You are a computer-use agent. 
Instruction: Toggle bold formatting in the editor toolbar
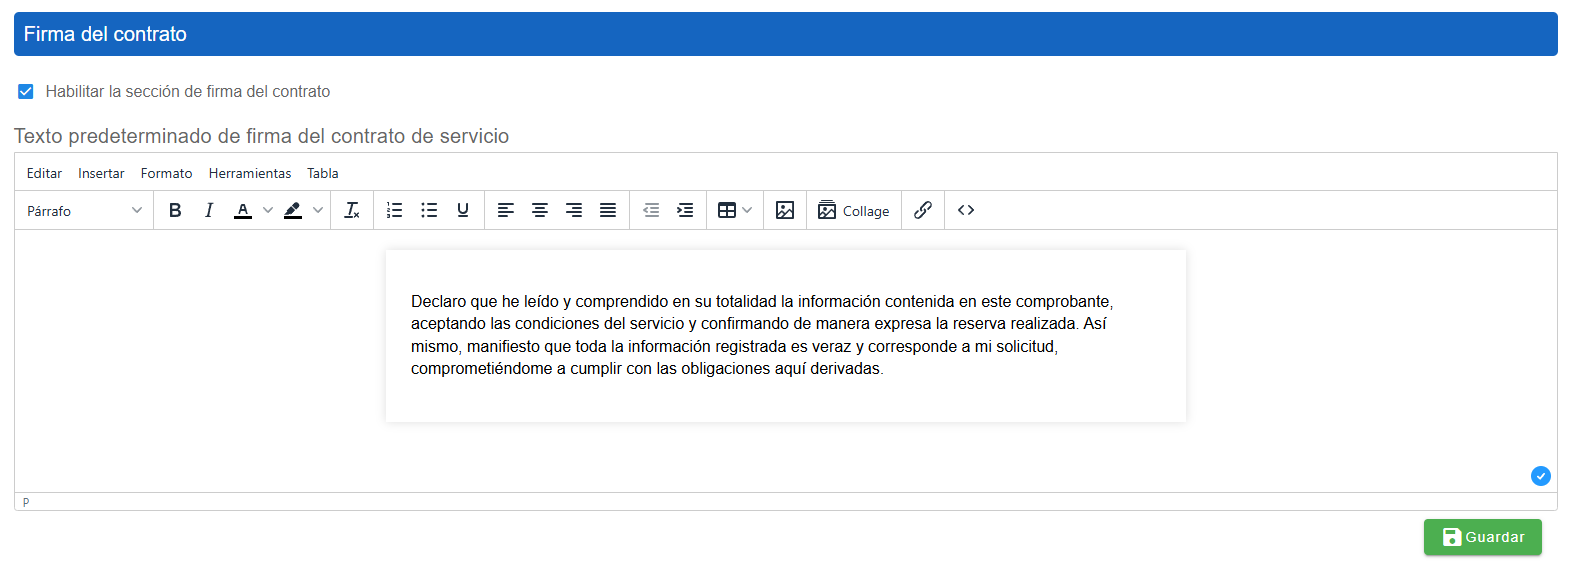(x=175, y=210)
